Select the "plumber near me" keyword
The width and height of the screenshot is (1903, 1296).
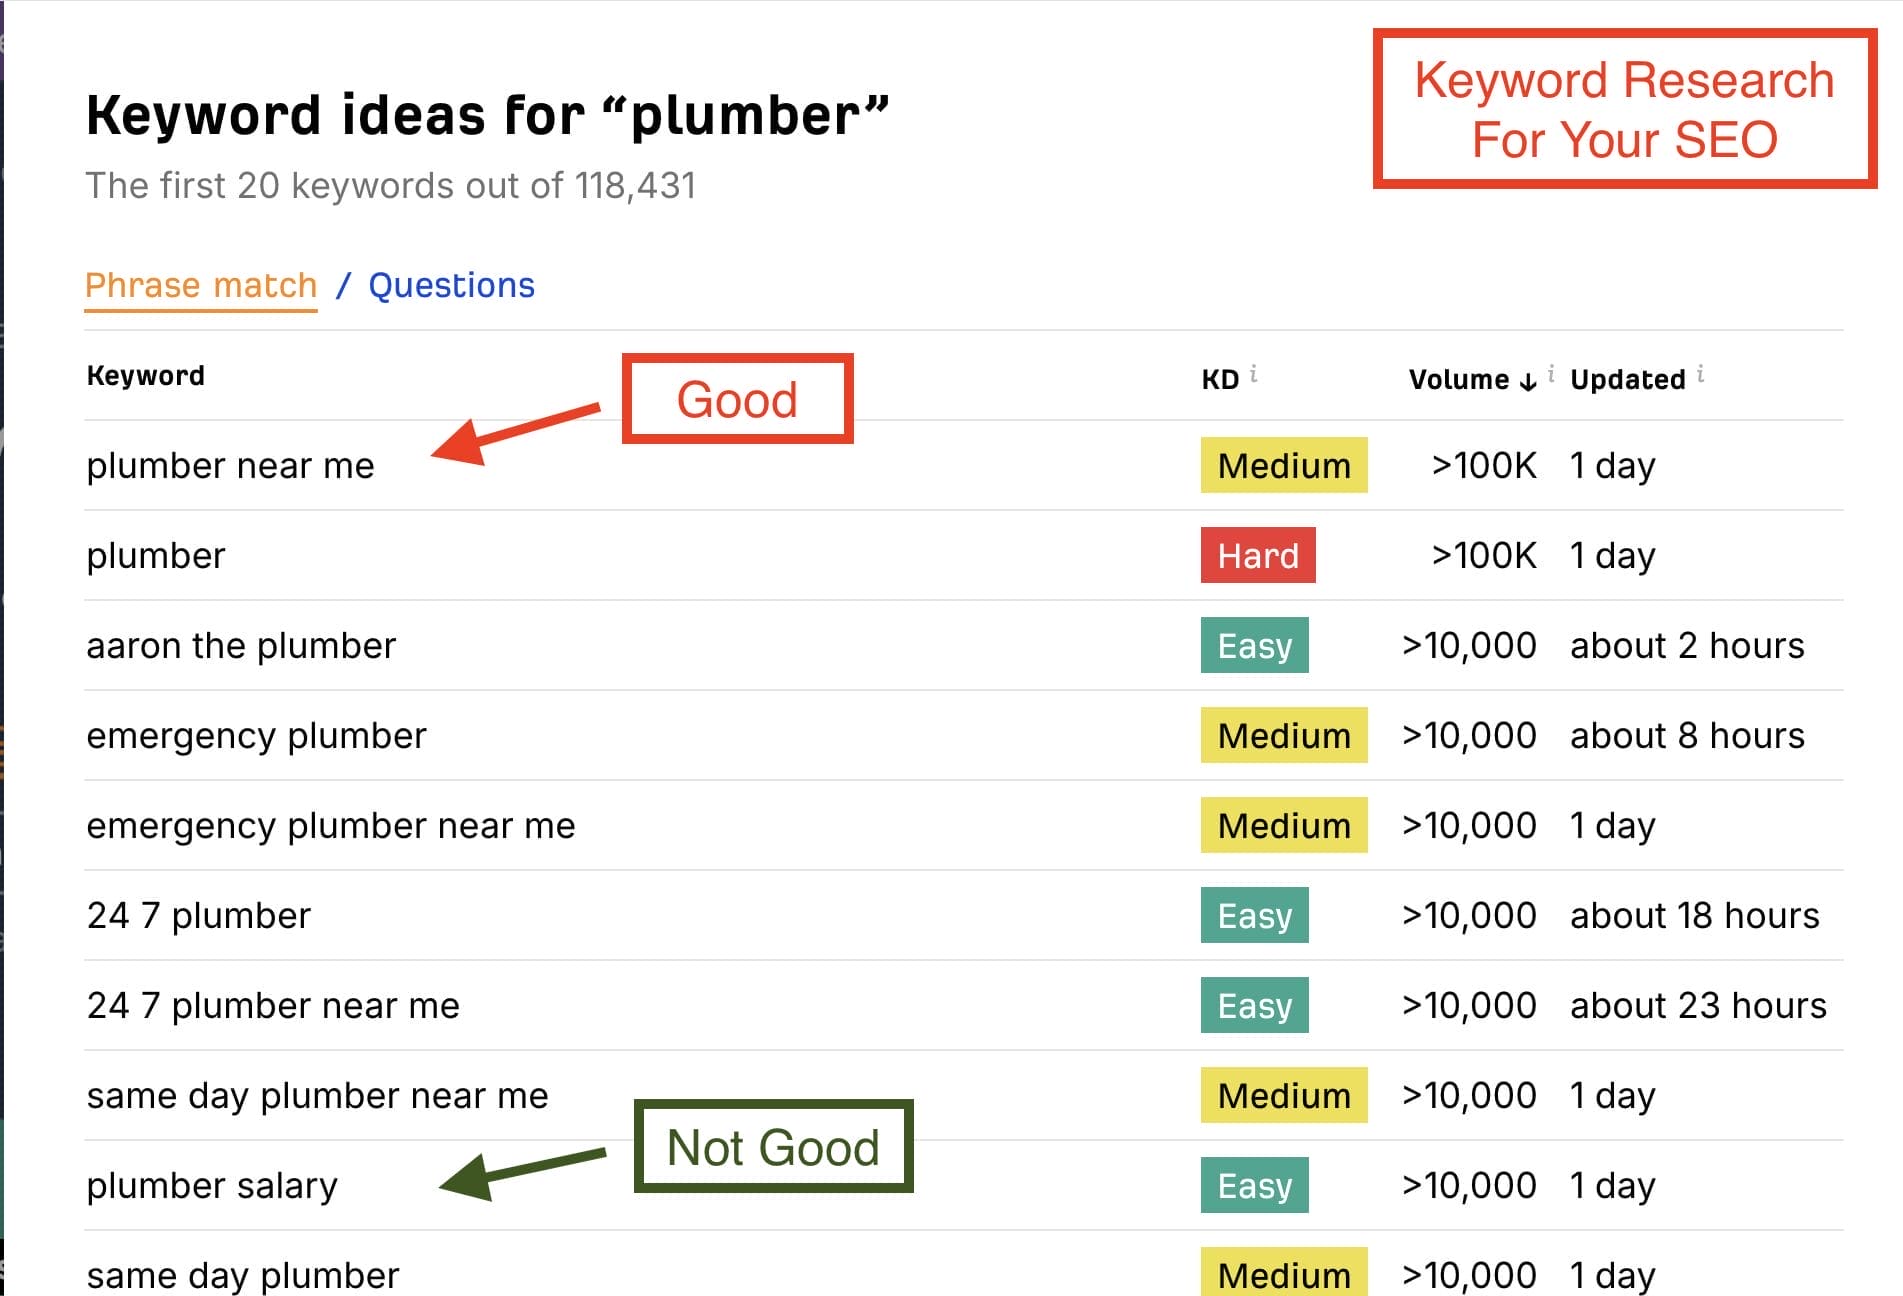click(x=230, y=466)
